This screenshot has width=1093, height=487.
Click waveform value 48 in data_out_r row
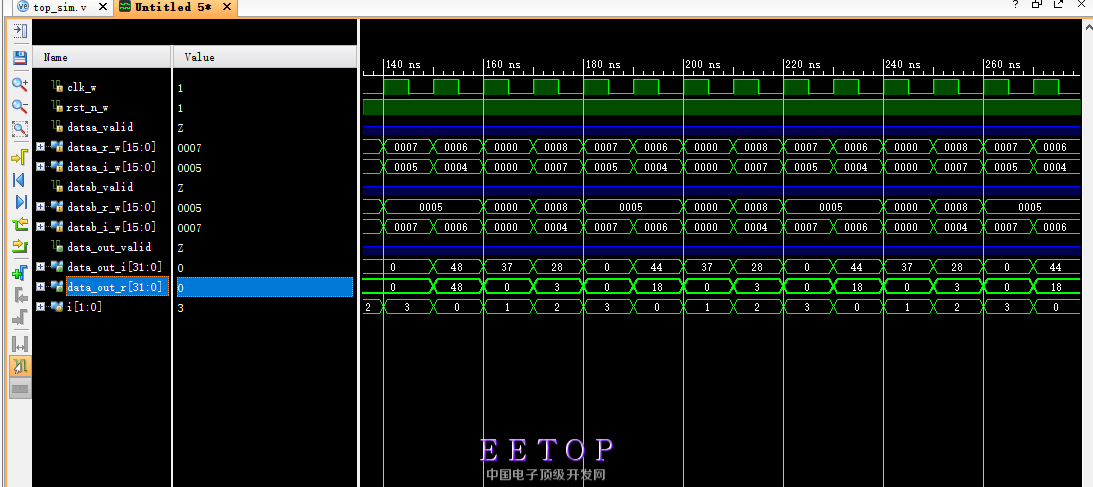[x=457, y=286]
